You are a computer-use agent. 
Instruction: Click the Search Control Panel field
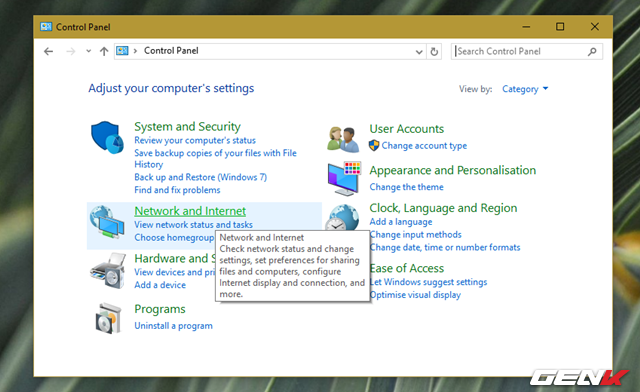pos(527,51)
